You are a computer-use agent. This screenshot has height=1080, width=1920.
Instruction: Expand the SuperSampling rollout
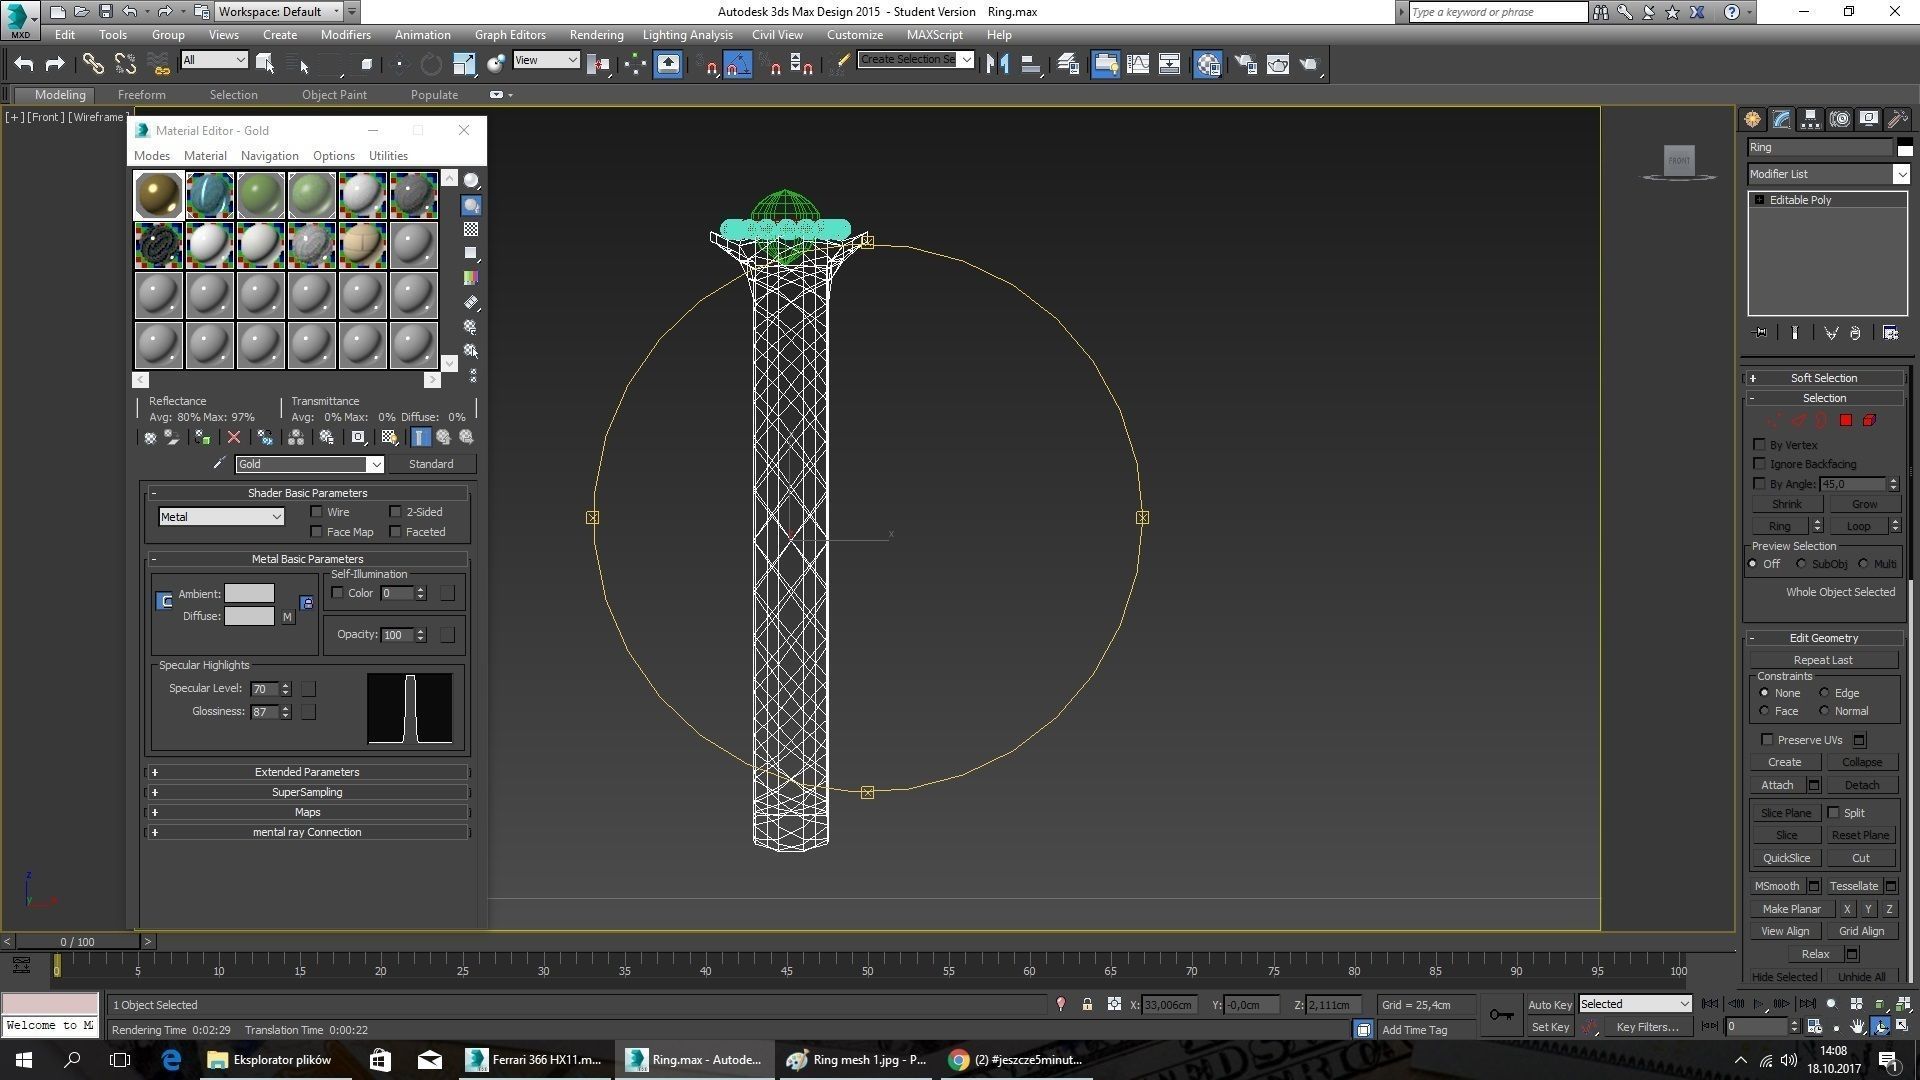point(307,792)
